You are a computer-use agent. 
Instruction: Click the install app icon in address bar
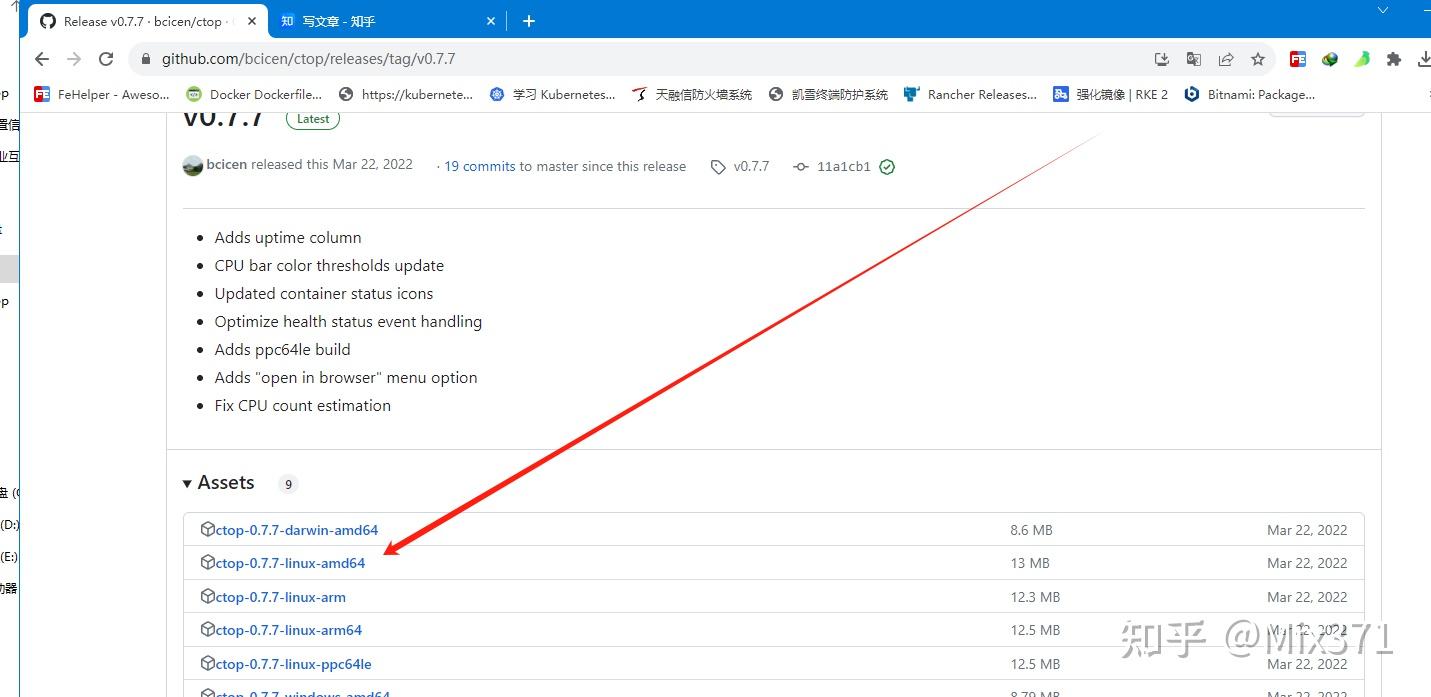[x=1161, y=59]
